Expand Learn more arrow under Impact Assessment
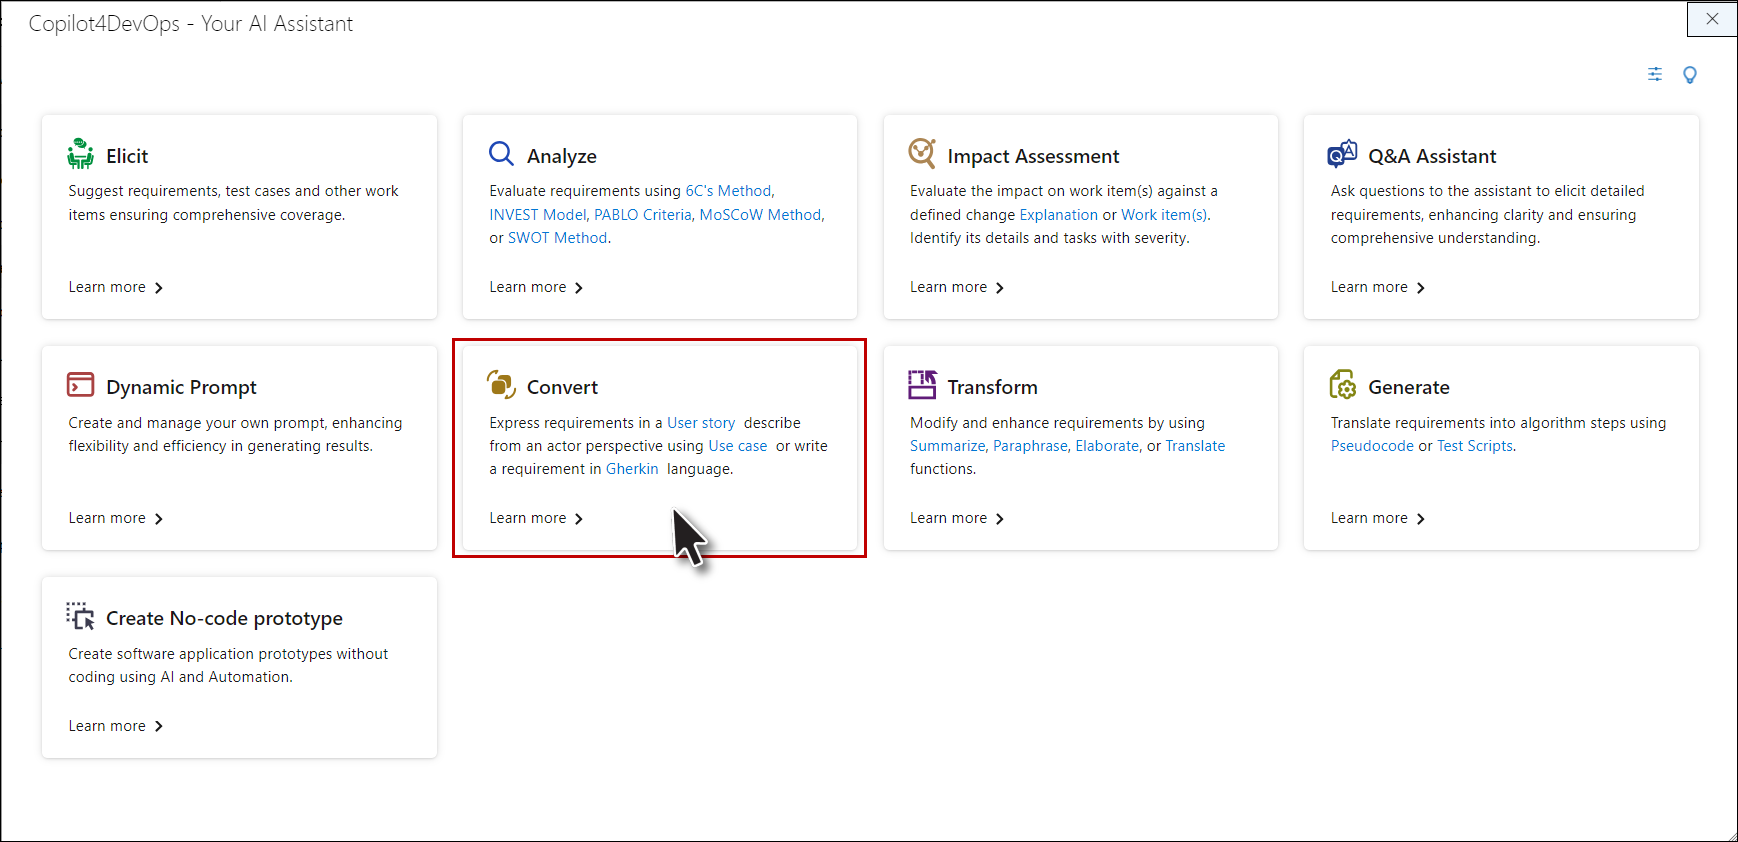This screenshot has height=842, width=1738. coord(1000,288)
